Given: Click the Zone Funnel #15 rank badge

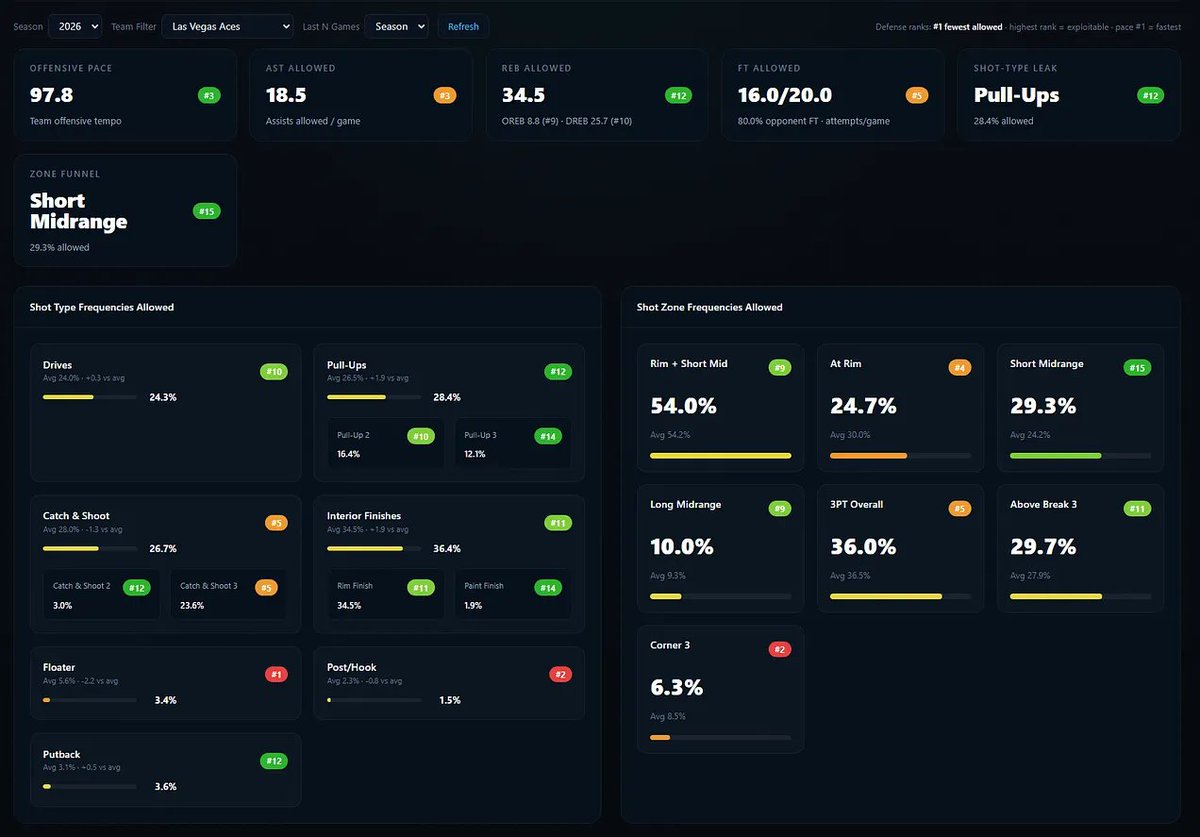Looking at the screenshot, I should coord(207,211).
